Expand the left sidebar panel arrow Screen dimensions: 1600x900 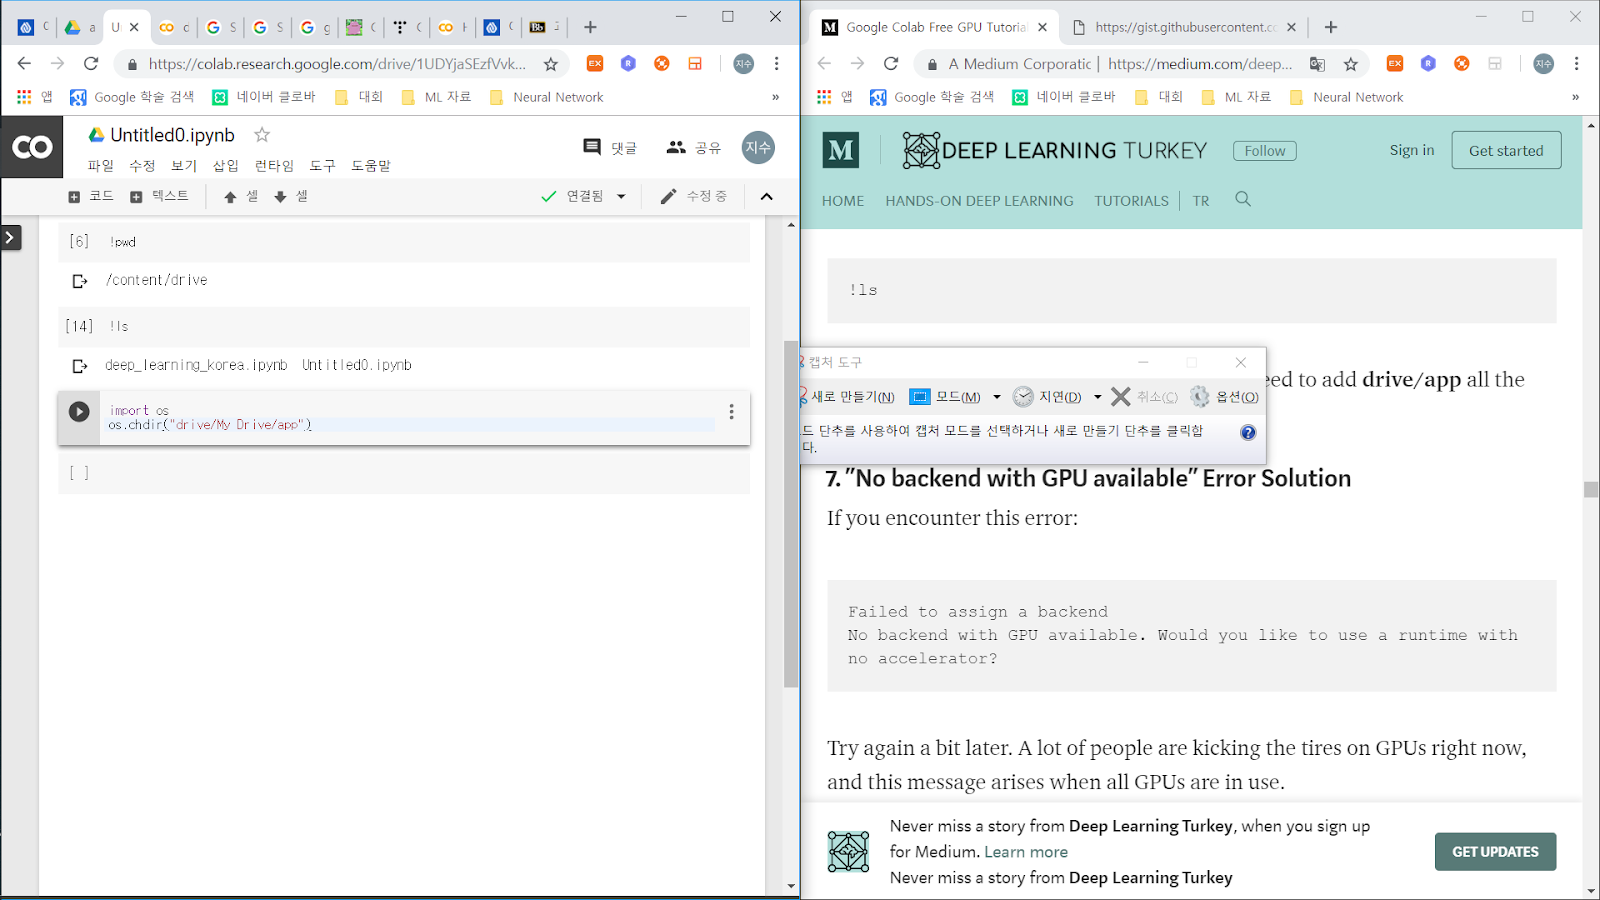(10, 238)
